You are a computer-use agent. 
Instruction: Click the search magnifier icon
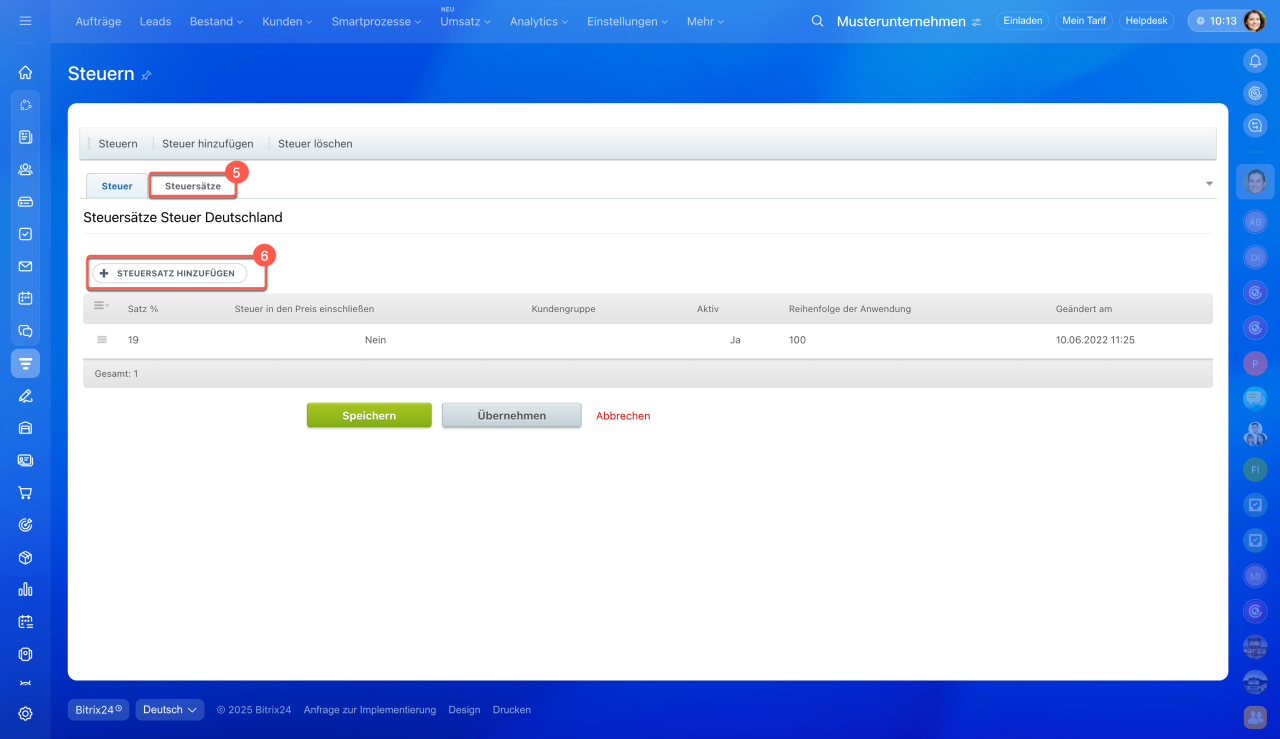point(817,21)
